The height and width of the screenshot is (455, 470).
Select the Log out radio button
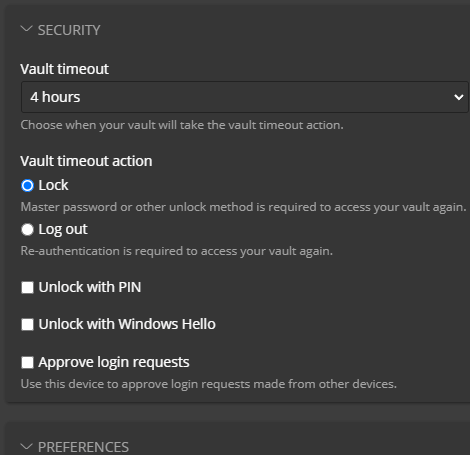[x=27, y=229]
